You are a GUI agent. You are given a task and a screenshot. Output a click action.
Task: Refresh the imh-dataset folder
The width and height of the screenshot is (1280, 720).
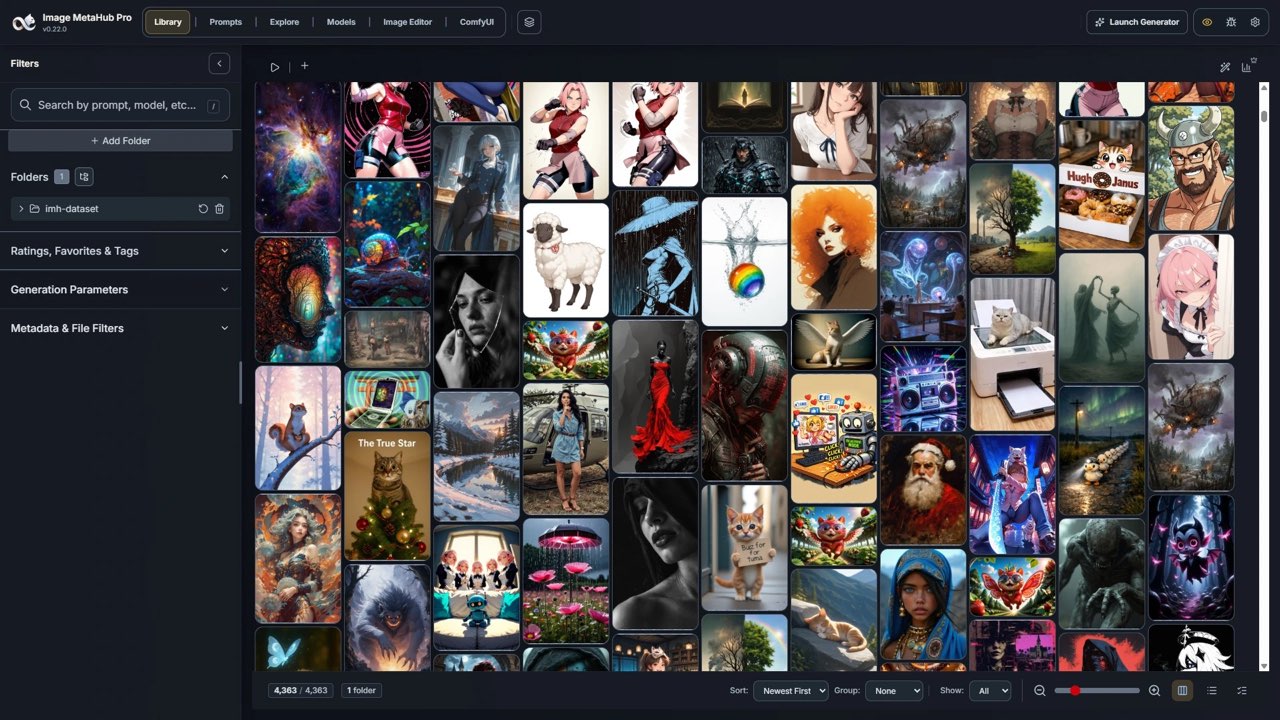(x=203, y=209)
